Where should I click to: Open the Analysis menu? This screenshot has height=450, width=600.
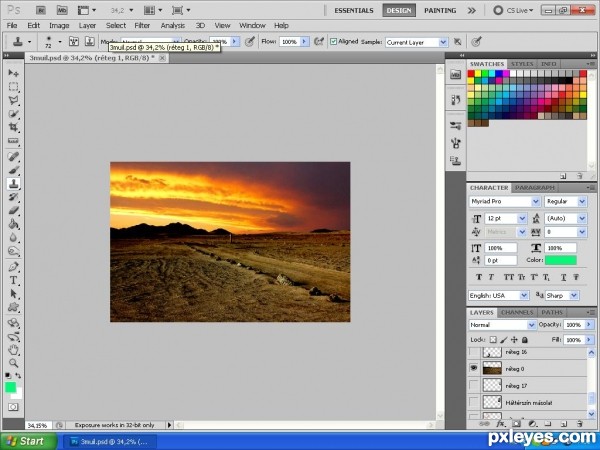(173, 25)
